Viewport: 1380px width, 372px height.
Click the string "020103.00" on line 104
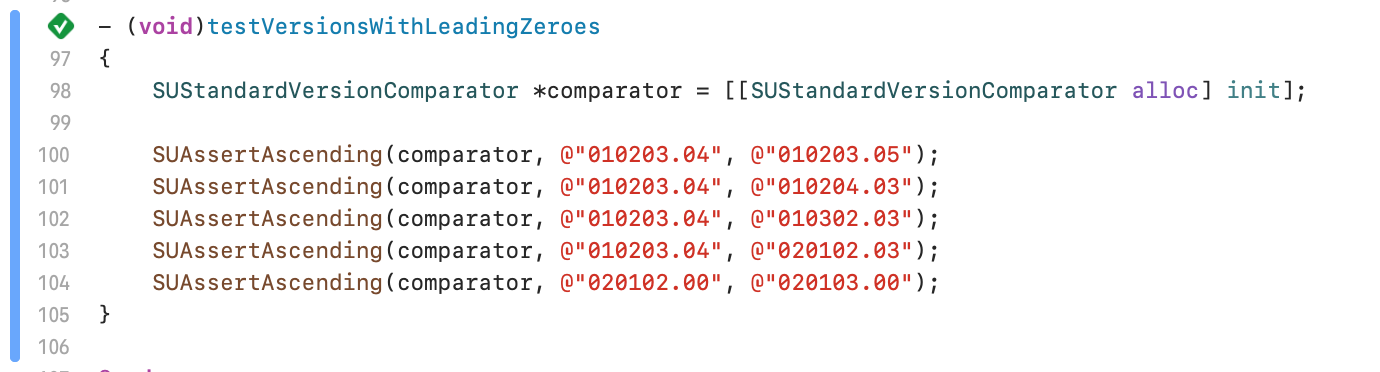(x=832, y=283)
